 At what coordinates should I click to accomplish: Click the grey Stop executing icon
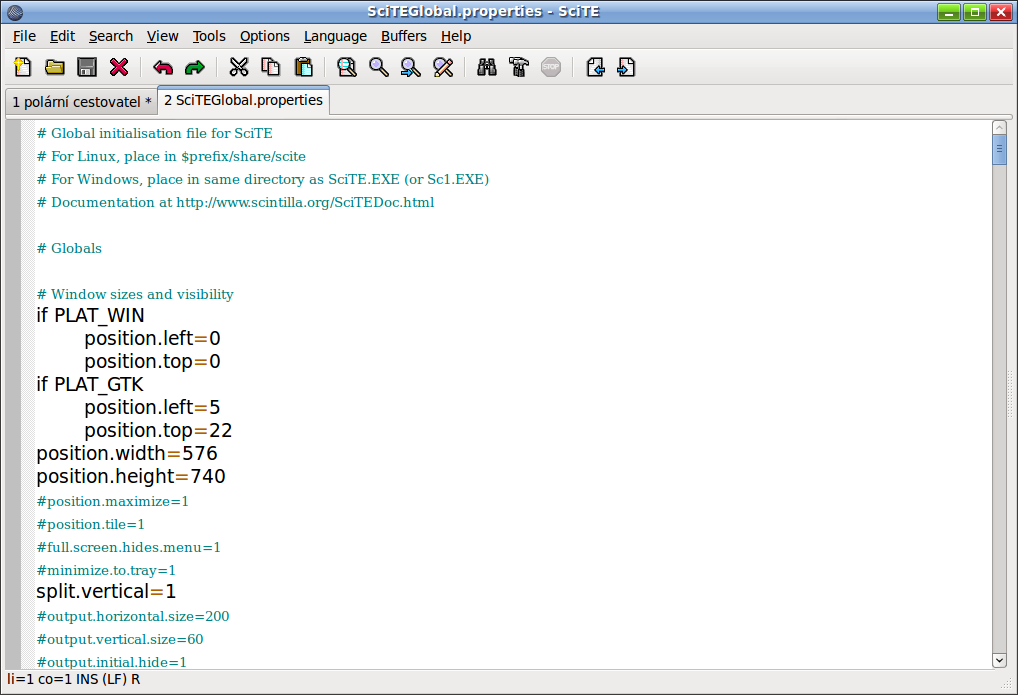pos(551,67)
